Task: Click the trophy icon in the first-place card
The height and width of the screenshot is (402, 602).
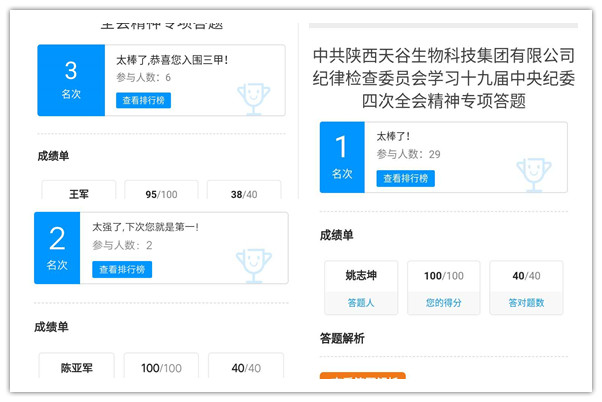Action: click(534, 174)
